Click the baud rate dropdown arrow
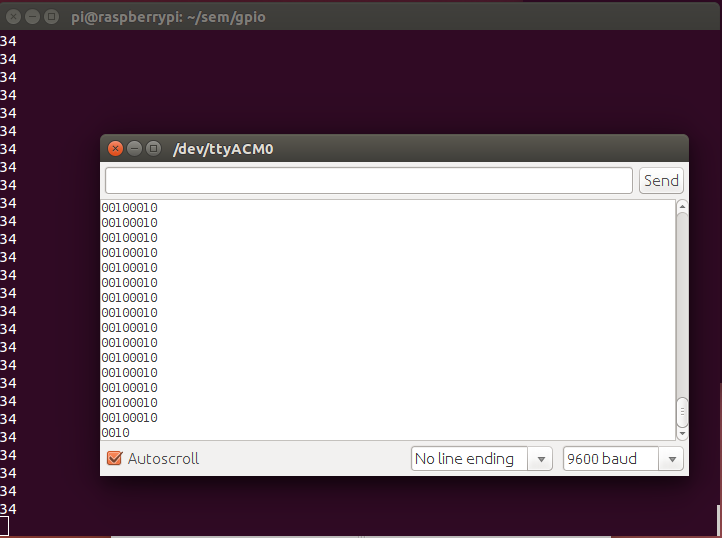722x538 pixels. tap(672, 459)
